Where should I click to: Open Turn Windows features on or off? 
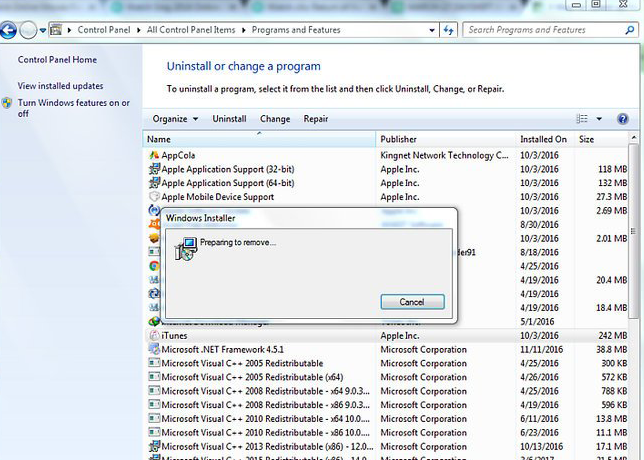click(x=74, y=108)
